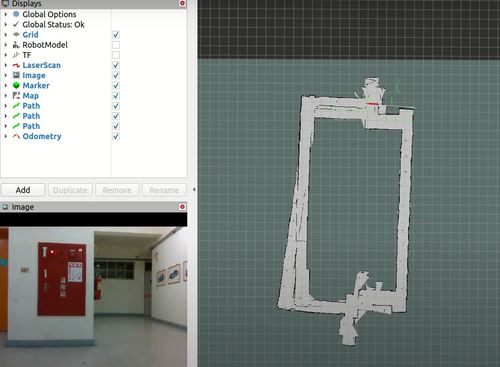Screen dimensions: 500x367
Task: Close the Image panel
Action: click(182, 207)
